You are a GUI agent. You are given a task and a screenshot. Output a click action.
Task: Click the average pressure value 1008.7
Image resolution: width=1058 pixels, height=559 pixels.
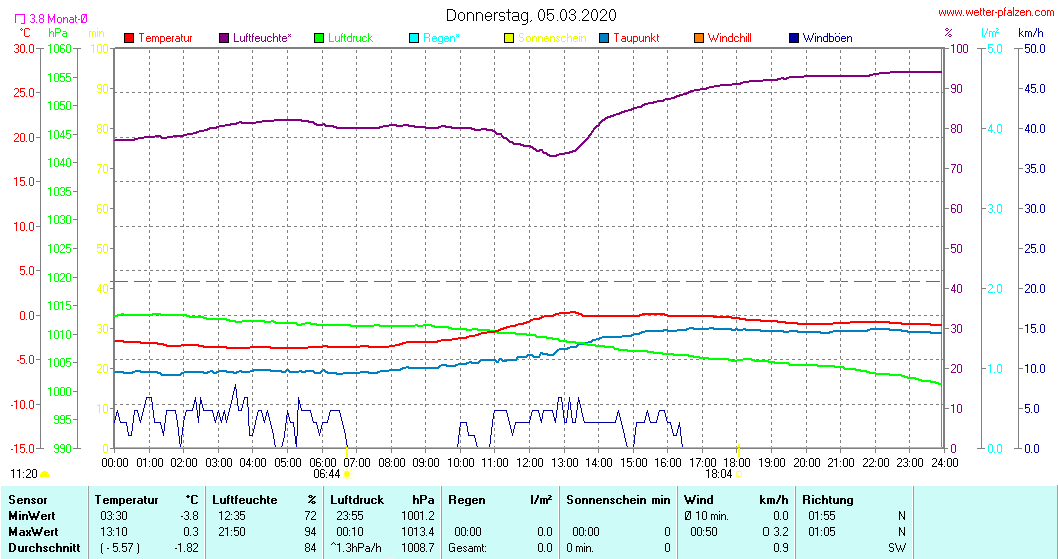418,548
